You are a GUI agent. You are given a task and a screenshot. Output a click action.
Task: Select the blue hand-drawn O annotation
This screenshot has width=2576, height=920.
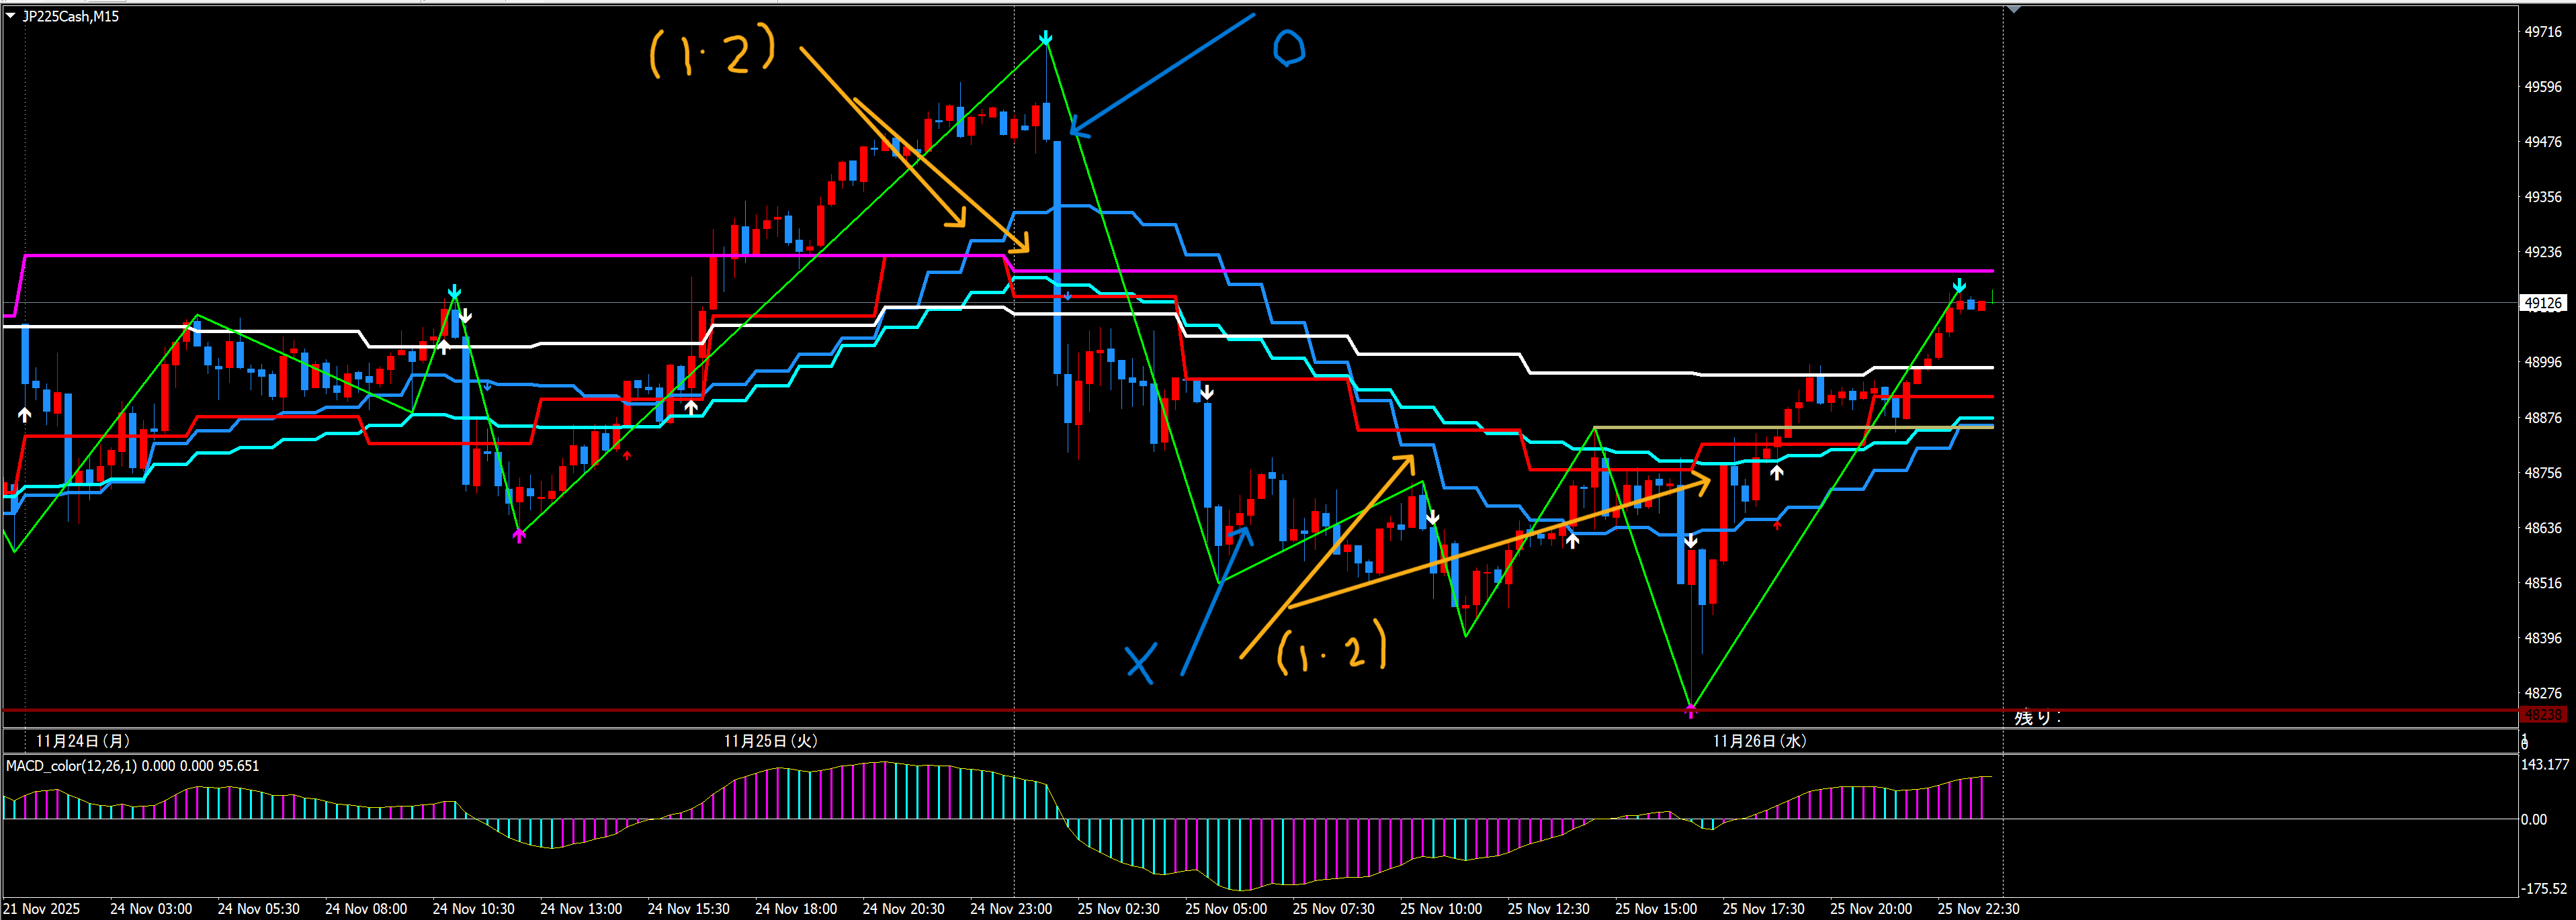1288,47
